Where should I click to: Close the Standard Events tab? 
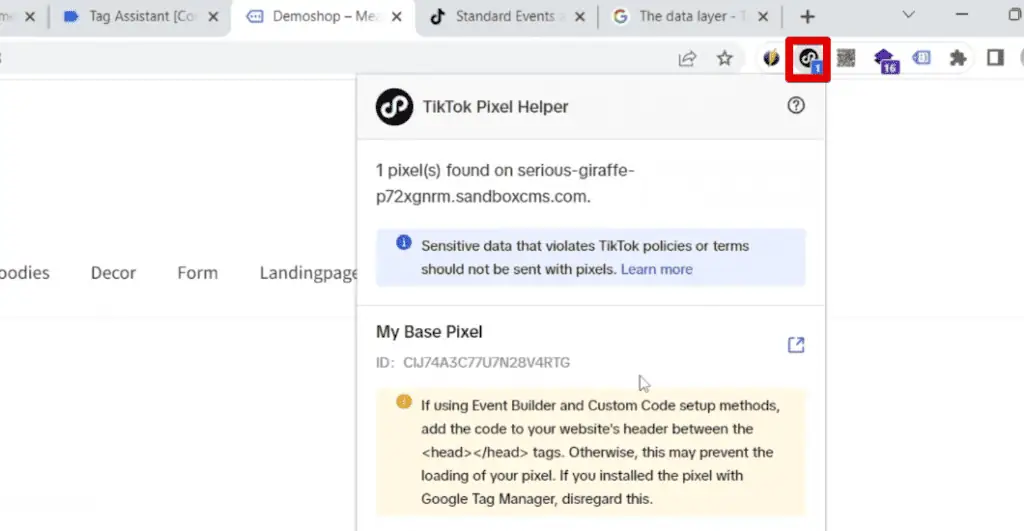[x=579, y=17]
